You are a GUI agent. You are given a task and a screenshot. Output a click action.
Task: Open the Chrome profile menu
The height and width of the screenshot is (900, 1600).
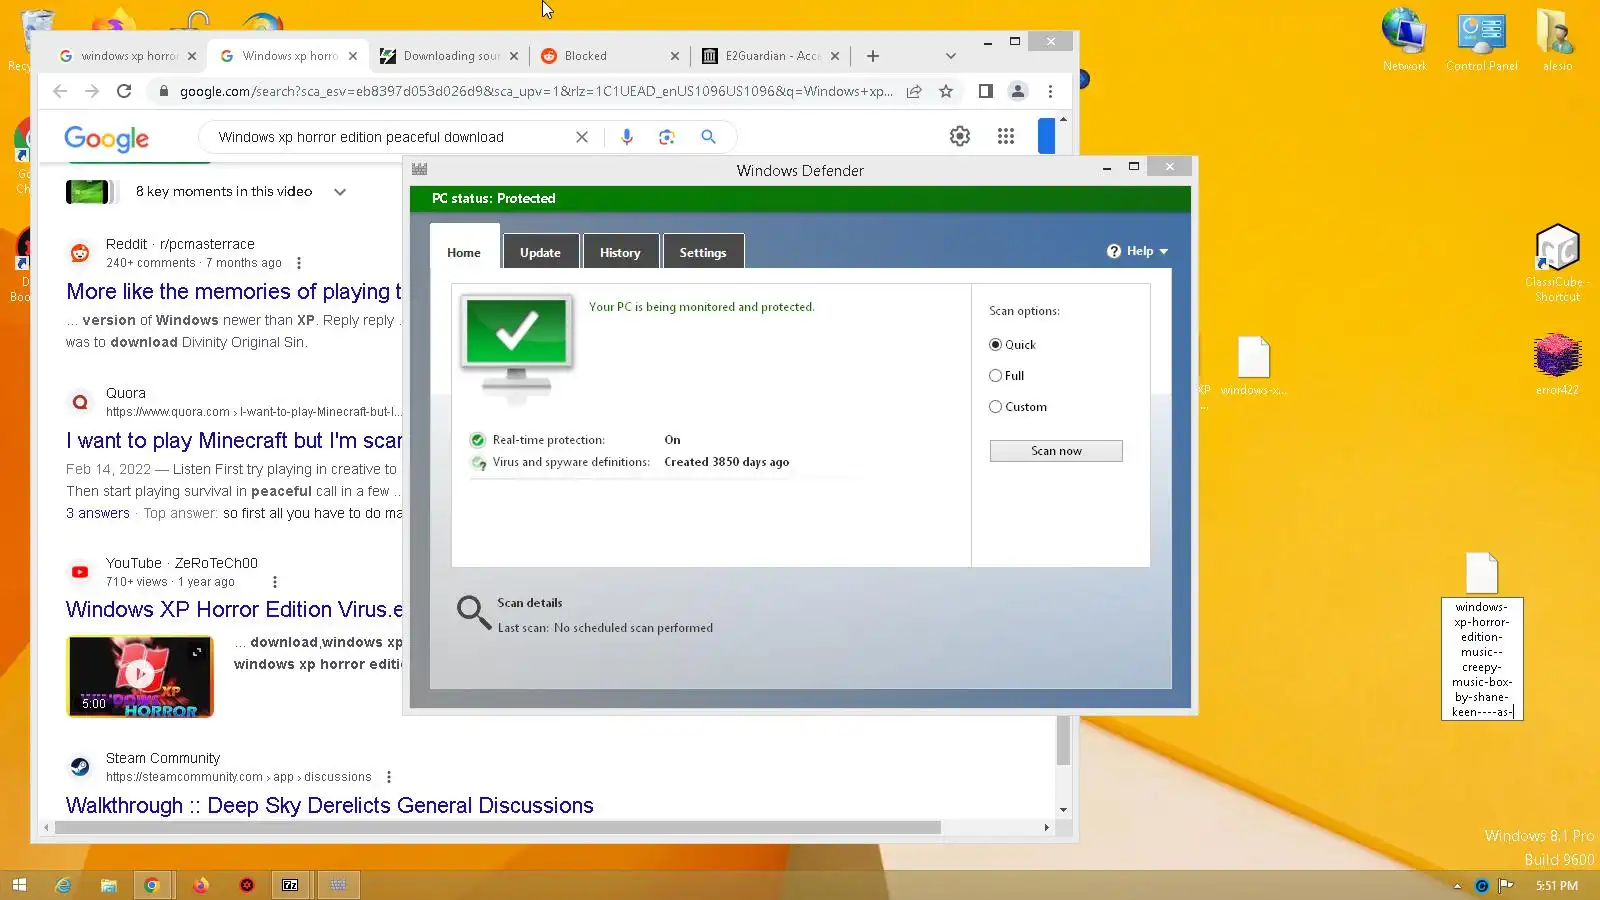(1018, 91)
